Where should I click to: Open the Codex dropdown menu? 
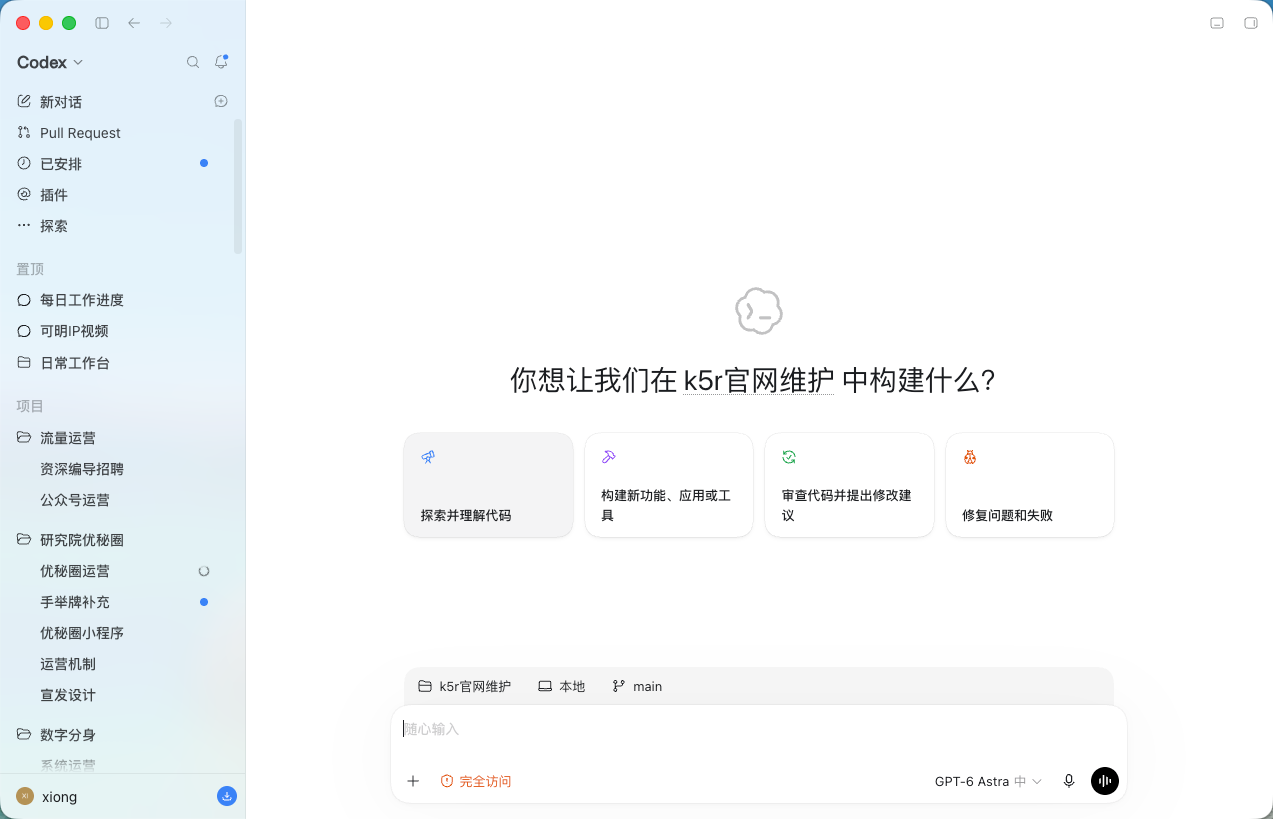point(50,62)
